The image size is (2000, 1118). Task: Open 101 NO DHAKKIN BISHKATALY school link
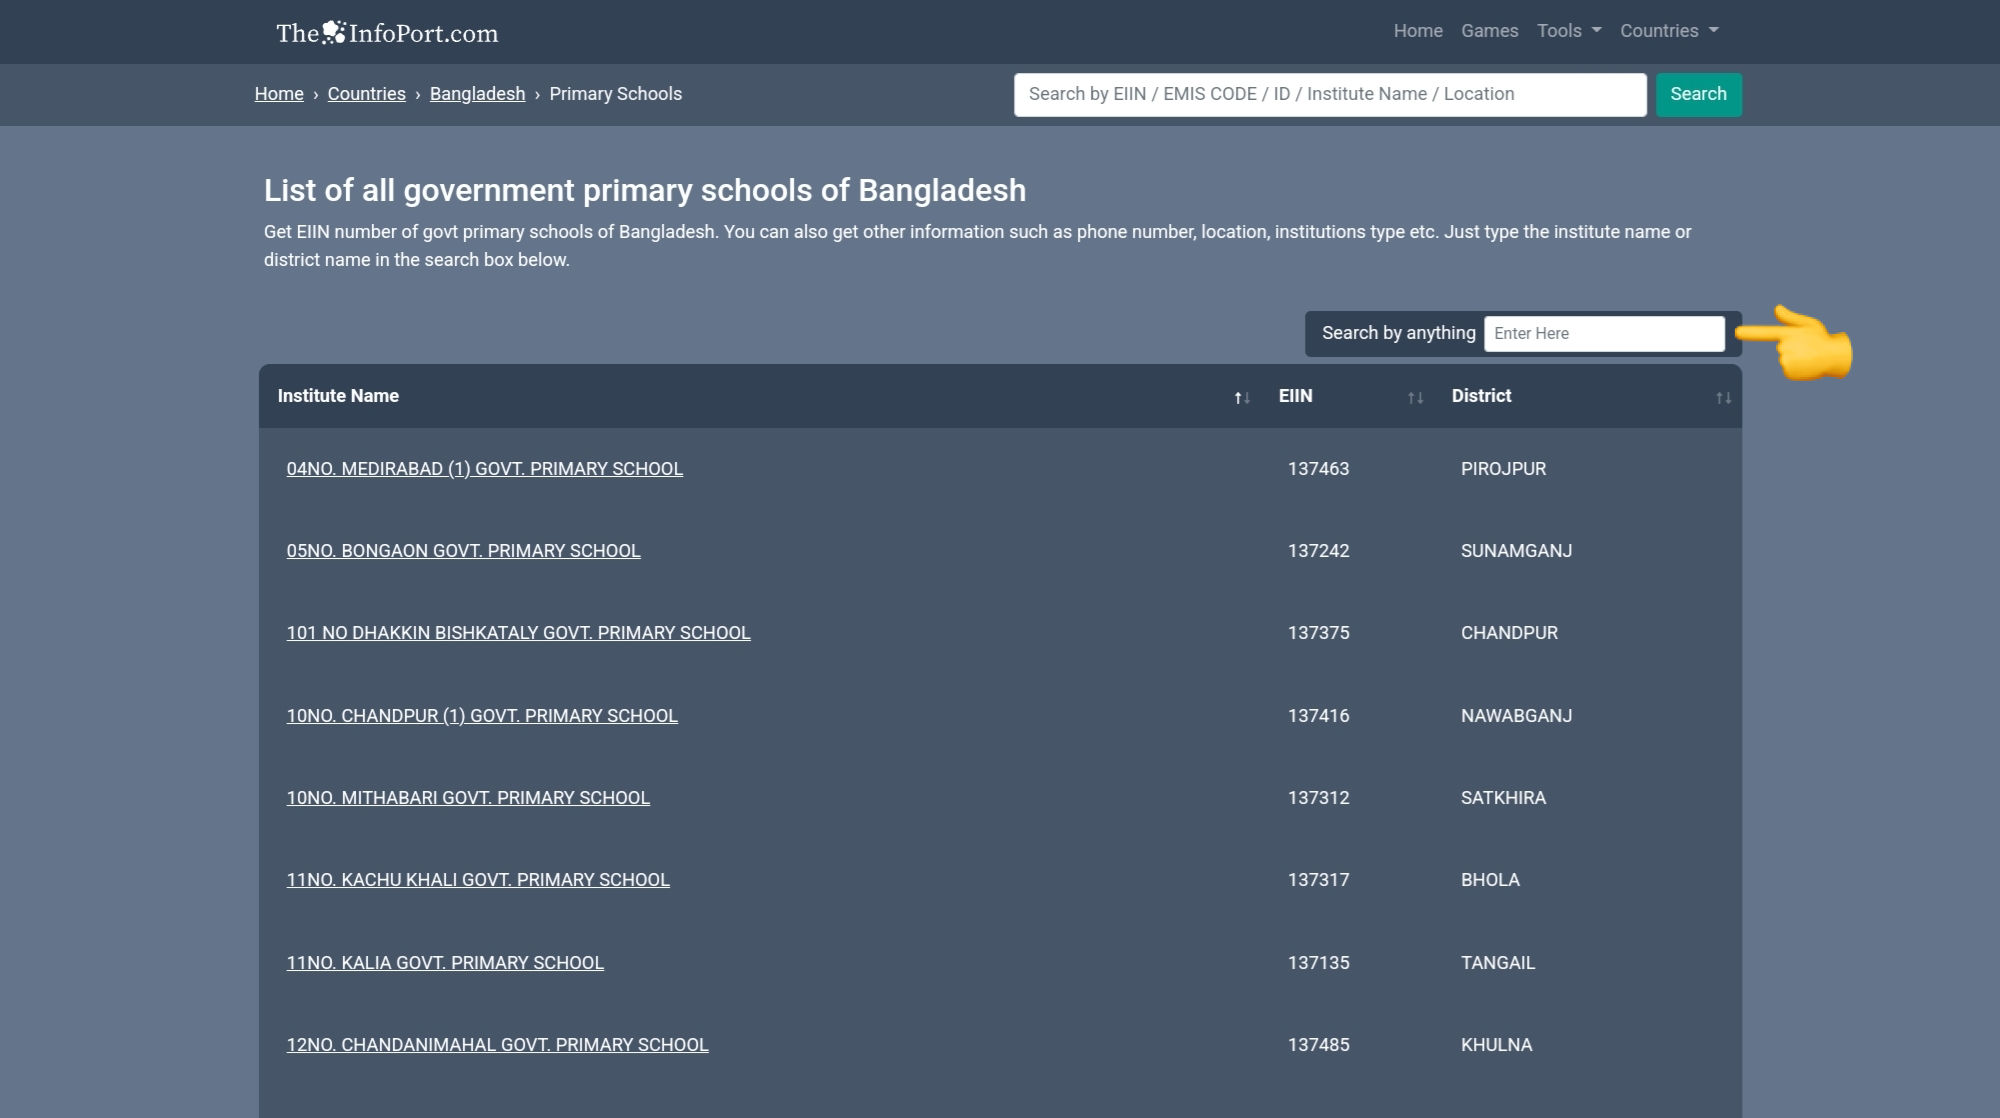pyautogui.click(x=518, y=633)
